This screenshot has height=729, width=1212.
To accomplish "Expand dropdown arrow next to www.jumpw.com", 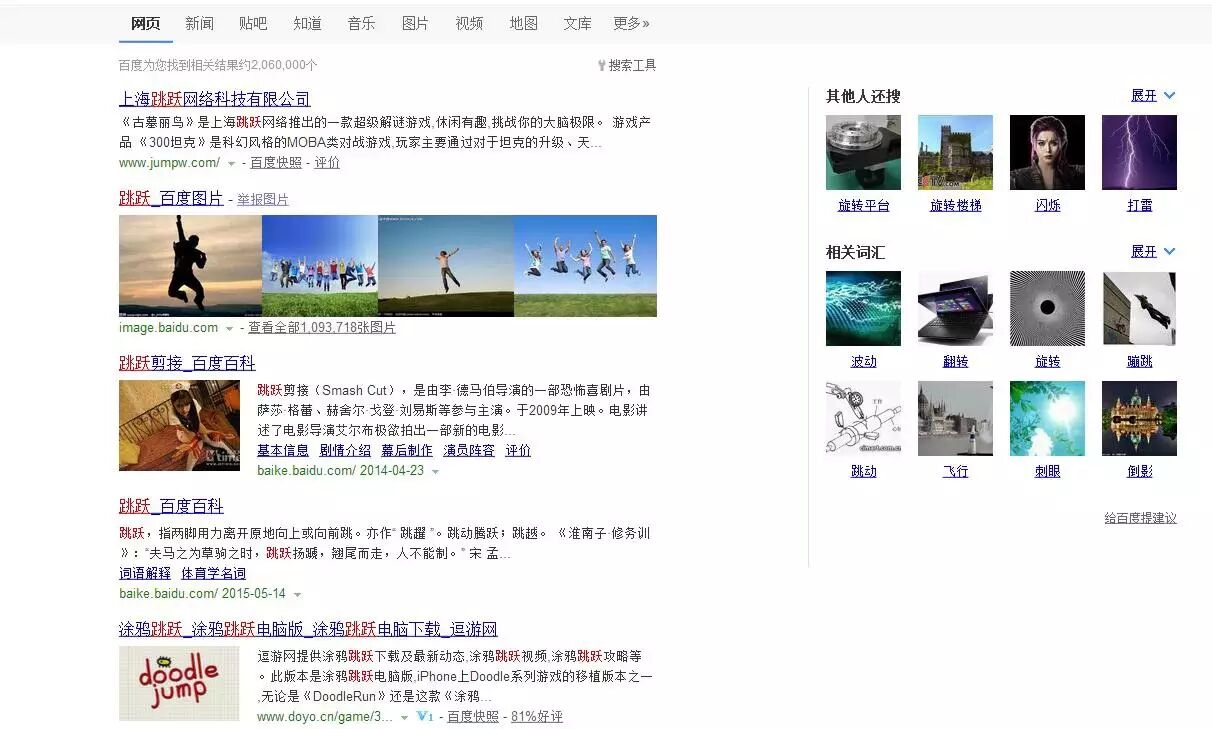I will (231, 163).
